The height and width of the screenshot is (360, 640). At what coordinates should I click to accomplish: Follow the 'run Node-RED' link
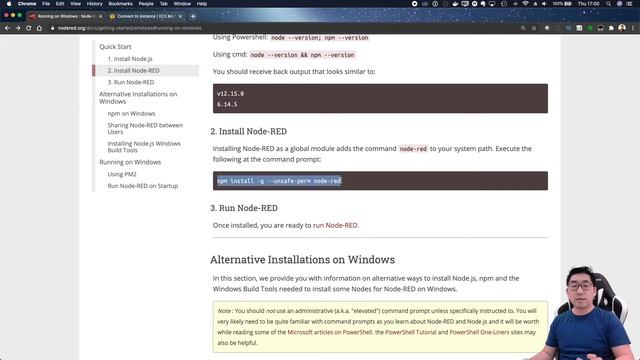click(335, 225)
